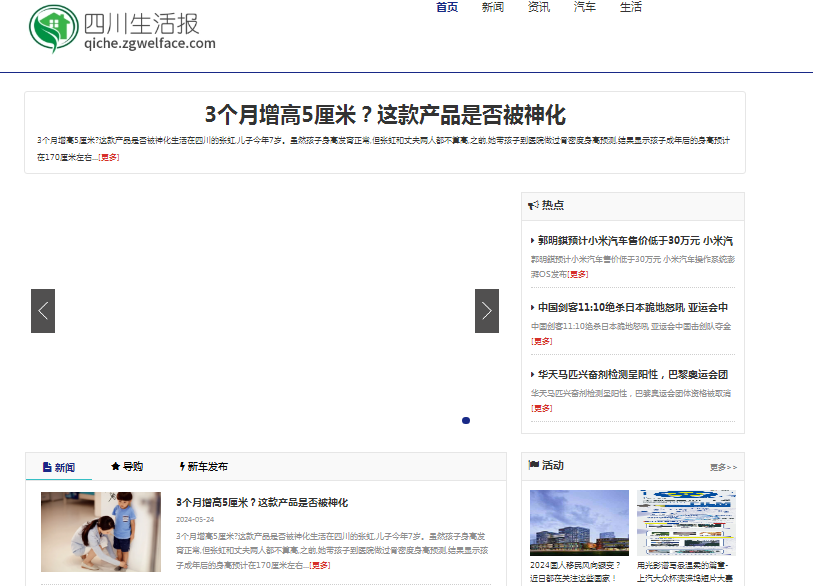Viewport: 813px width, 586px height.
Task: Open 郭明錤预计小米汽车售价低于30万元 hot article
Action: coord(635,241)
